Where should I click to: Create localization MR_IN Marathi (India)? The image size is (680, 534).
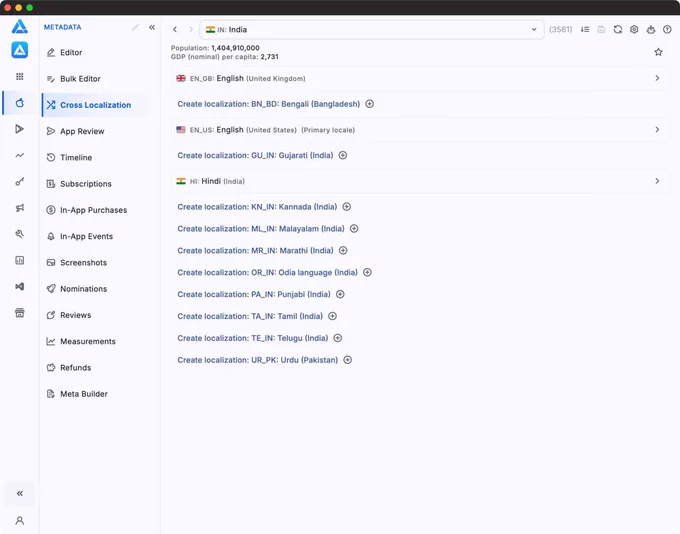click(x=262, y=251)
